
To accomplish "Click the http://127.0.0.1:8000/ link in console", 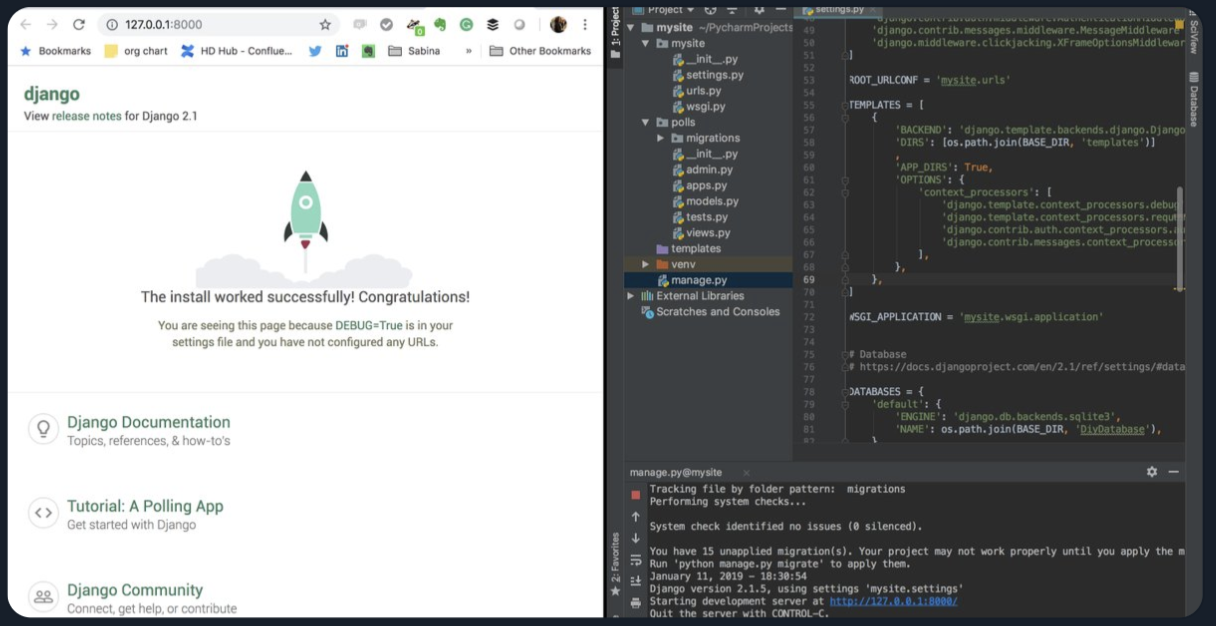I will 893,601.
